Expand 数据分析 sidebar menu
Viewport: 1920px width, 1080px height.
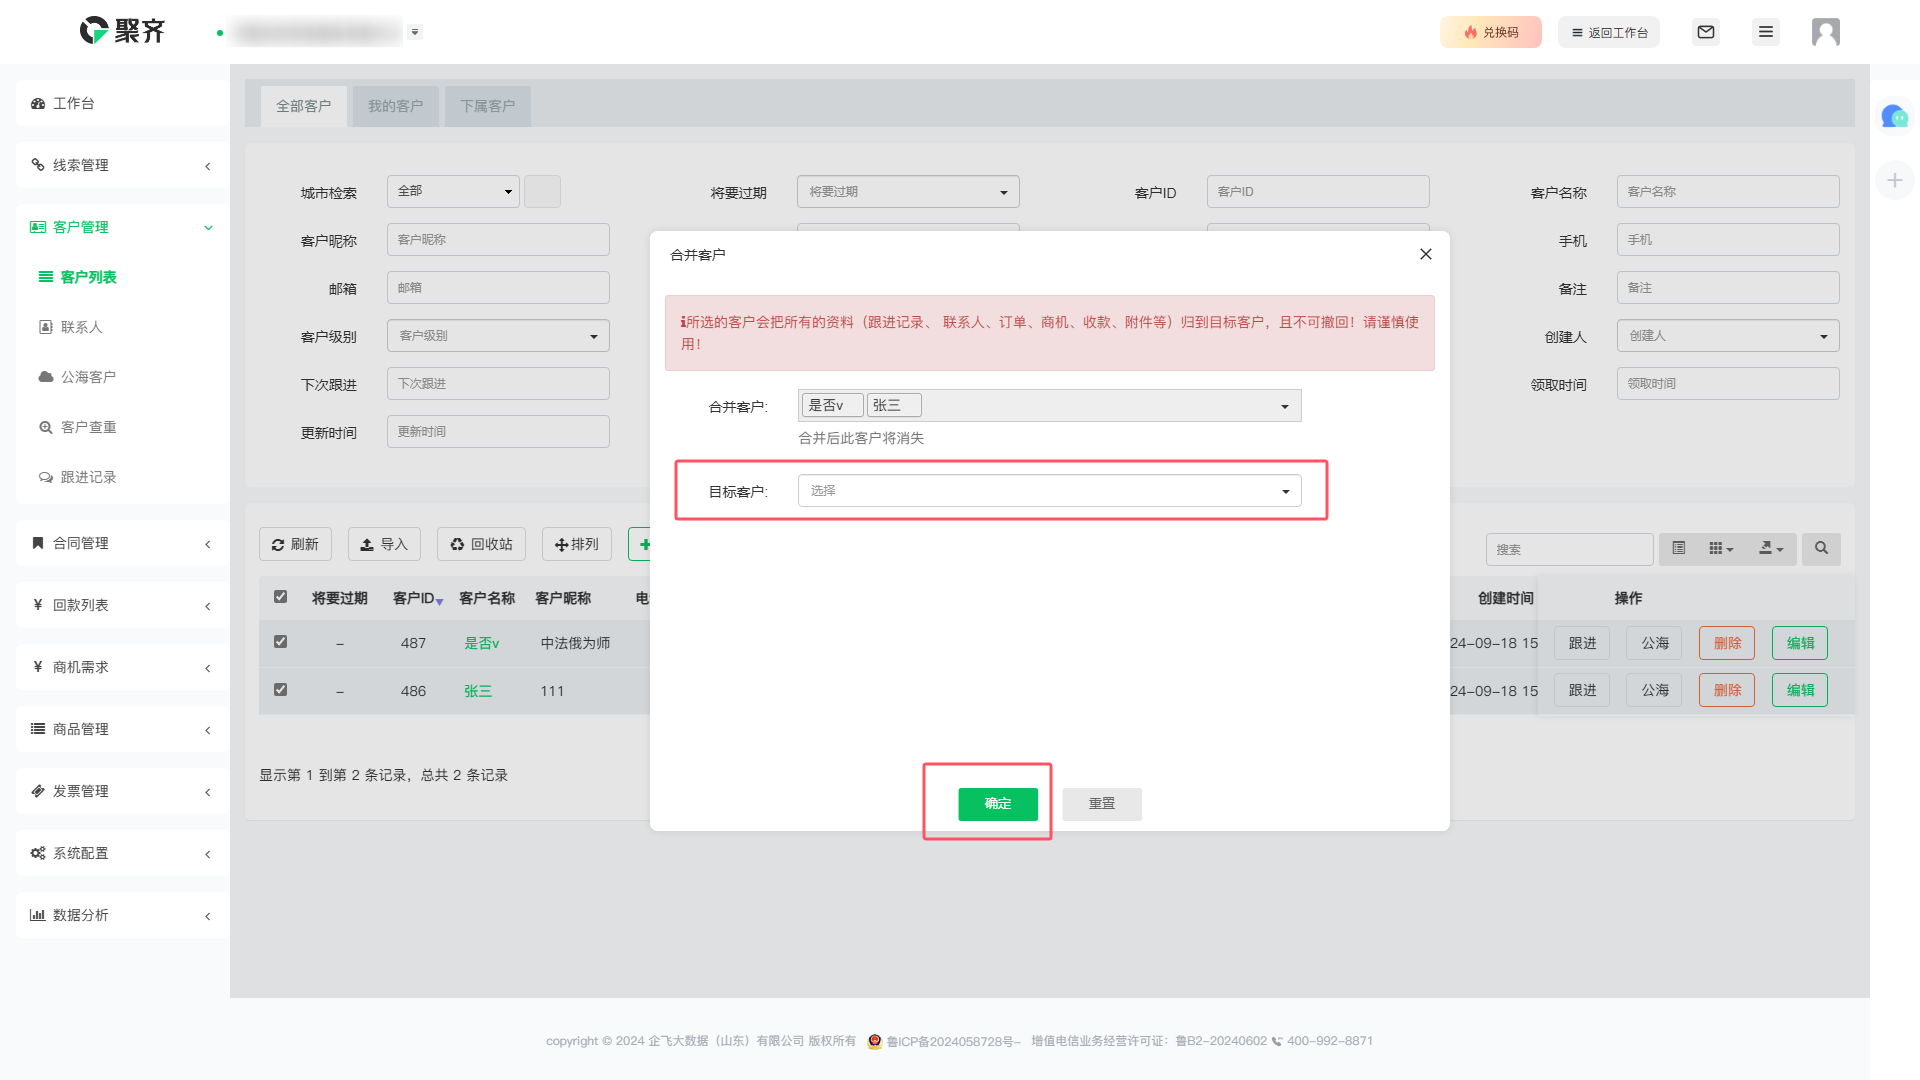pyautogui.click(x=122, y=915)
